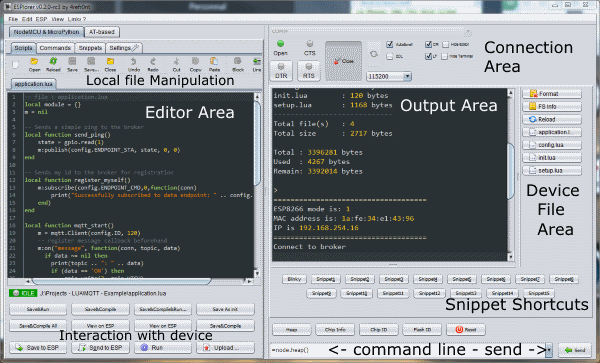Viewport: 600px width, 363px height.
Task: Refresh the serial port list icon
Action: (x=373, y=54)
